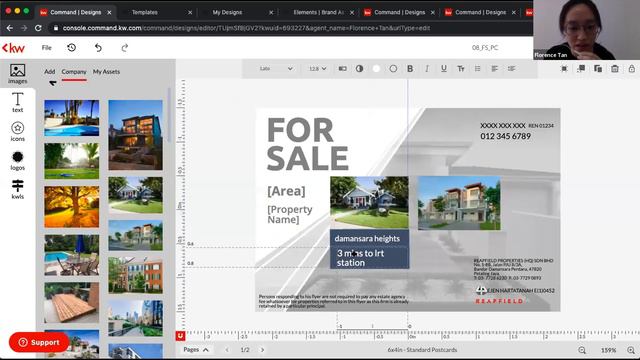Image resolution: width=640 pixels, height=360 pixels.
Task: Duplicate the selected element
Action: [598, 69]
